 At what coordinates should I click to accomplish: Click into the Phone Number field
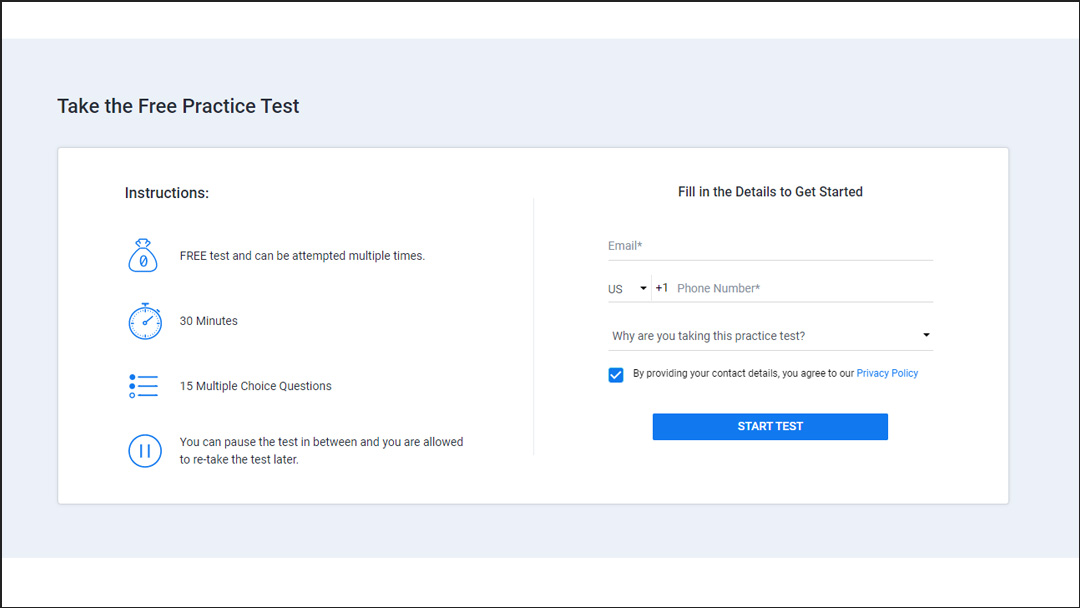800,289
